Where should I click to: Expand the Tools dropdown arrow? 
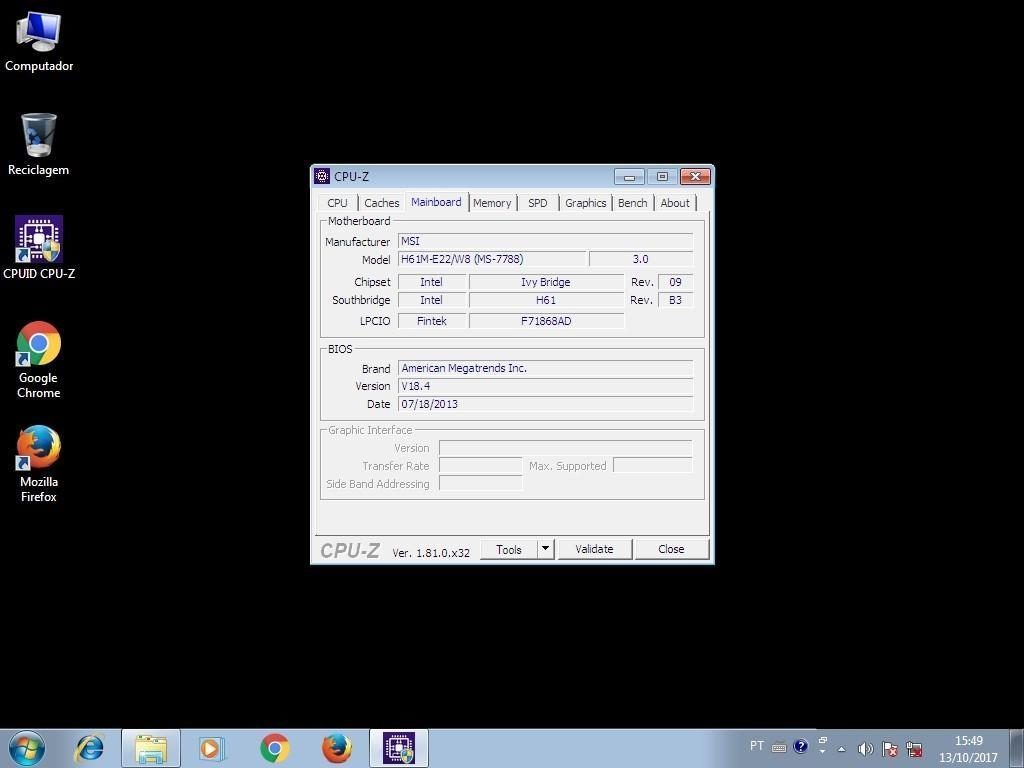(x=546, y=549)
